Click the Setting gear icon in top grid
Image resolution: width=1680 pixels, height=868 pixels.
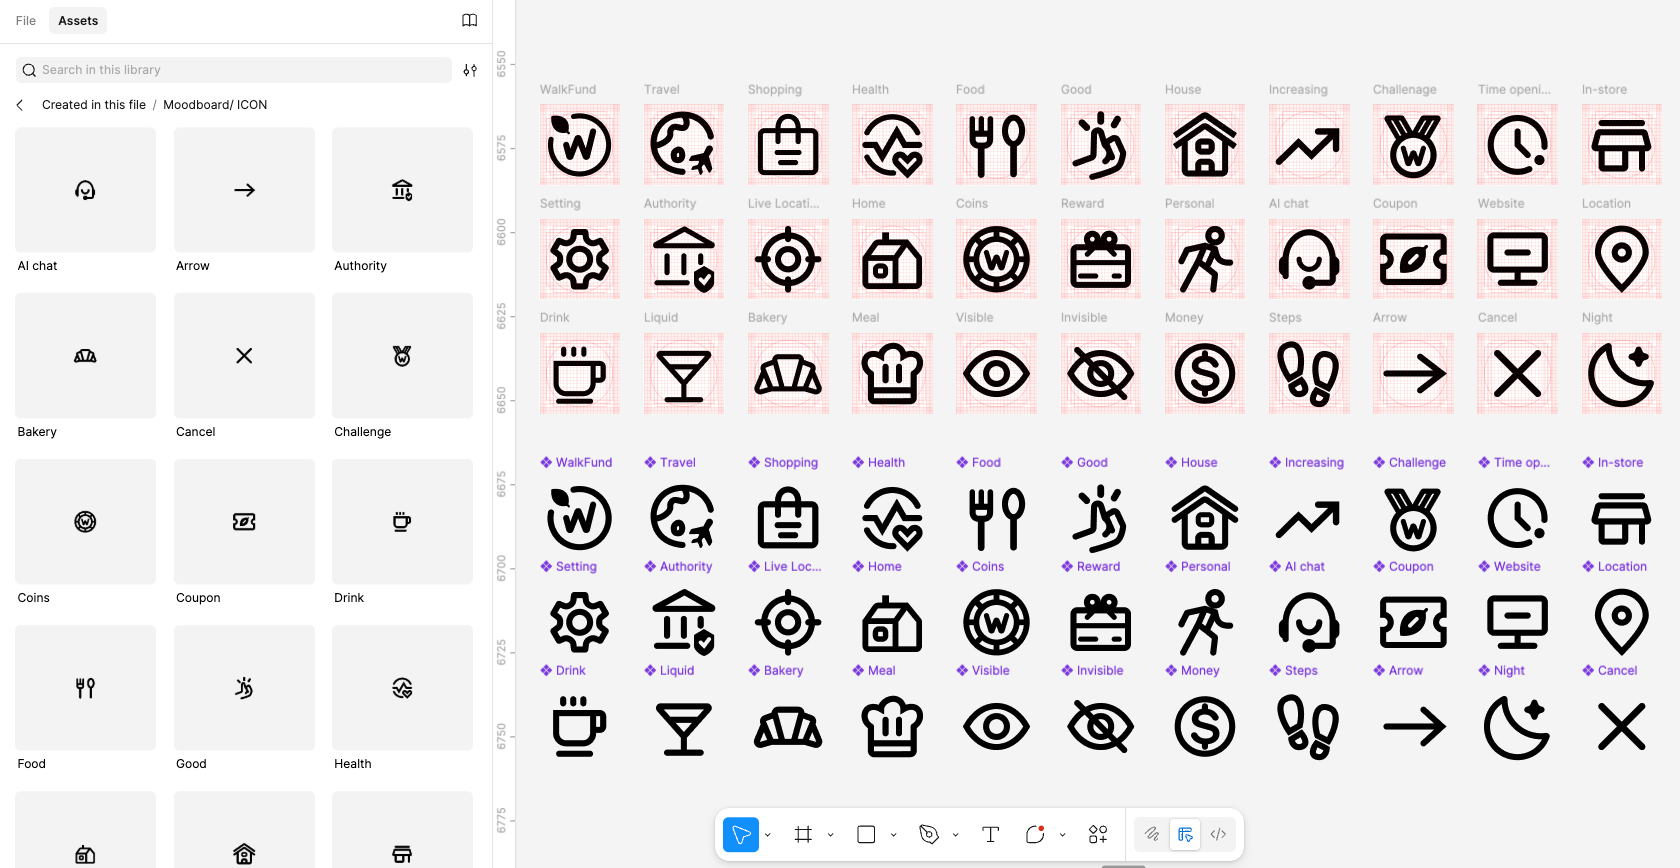[x=580, y=259]
